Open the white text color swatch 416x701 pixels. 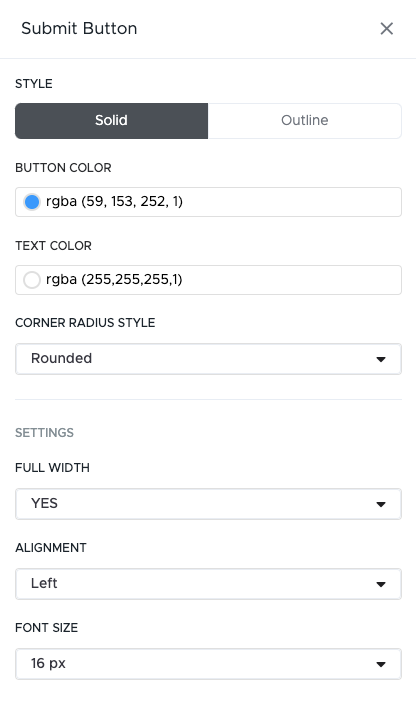click(x=32, y=280)
